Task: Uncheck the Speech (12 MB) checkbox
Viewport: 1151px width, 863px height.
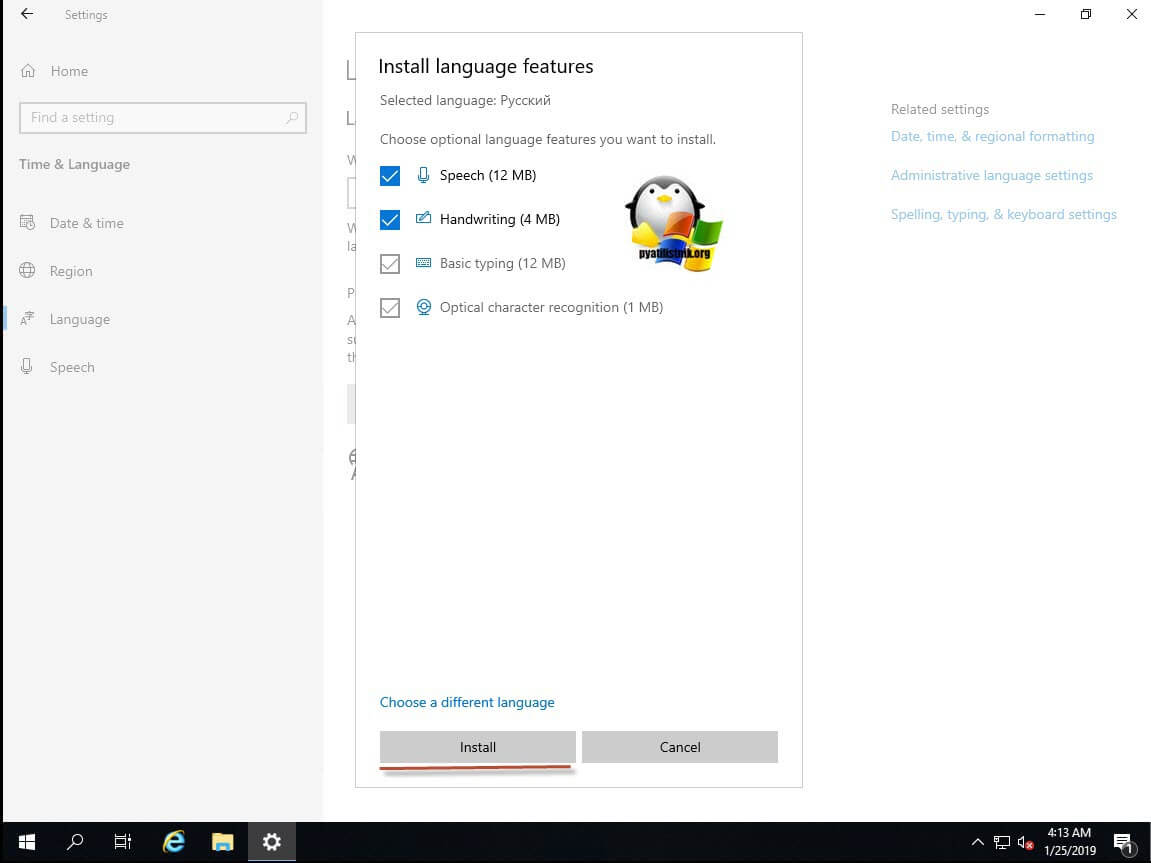Action: [390, 176]
